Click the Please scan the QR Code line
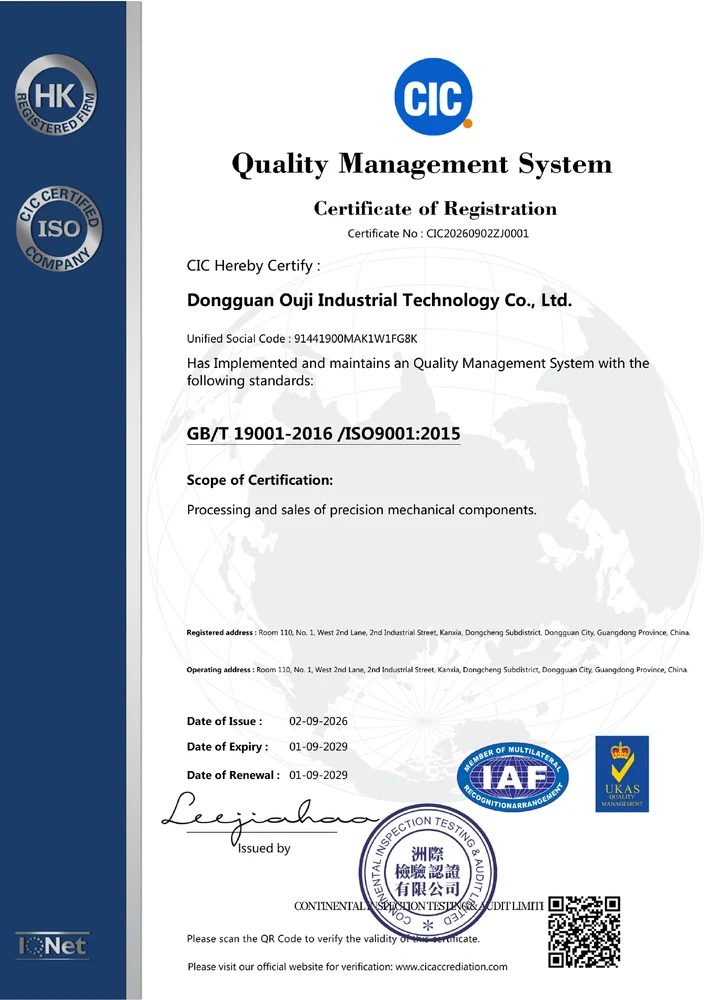707x1000 pixels. [333, 939]
